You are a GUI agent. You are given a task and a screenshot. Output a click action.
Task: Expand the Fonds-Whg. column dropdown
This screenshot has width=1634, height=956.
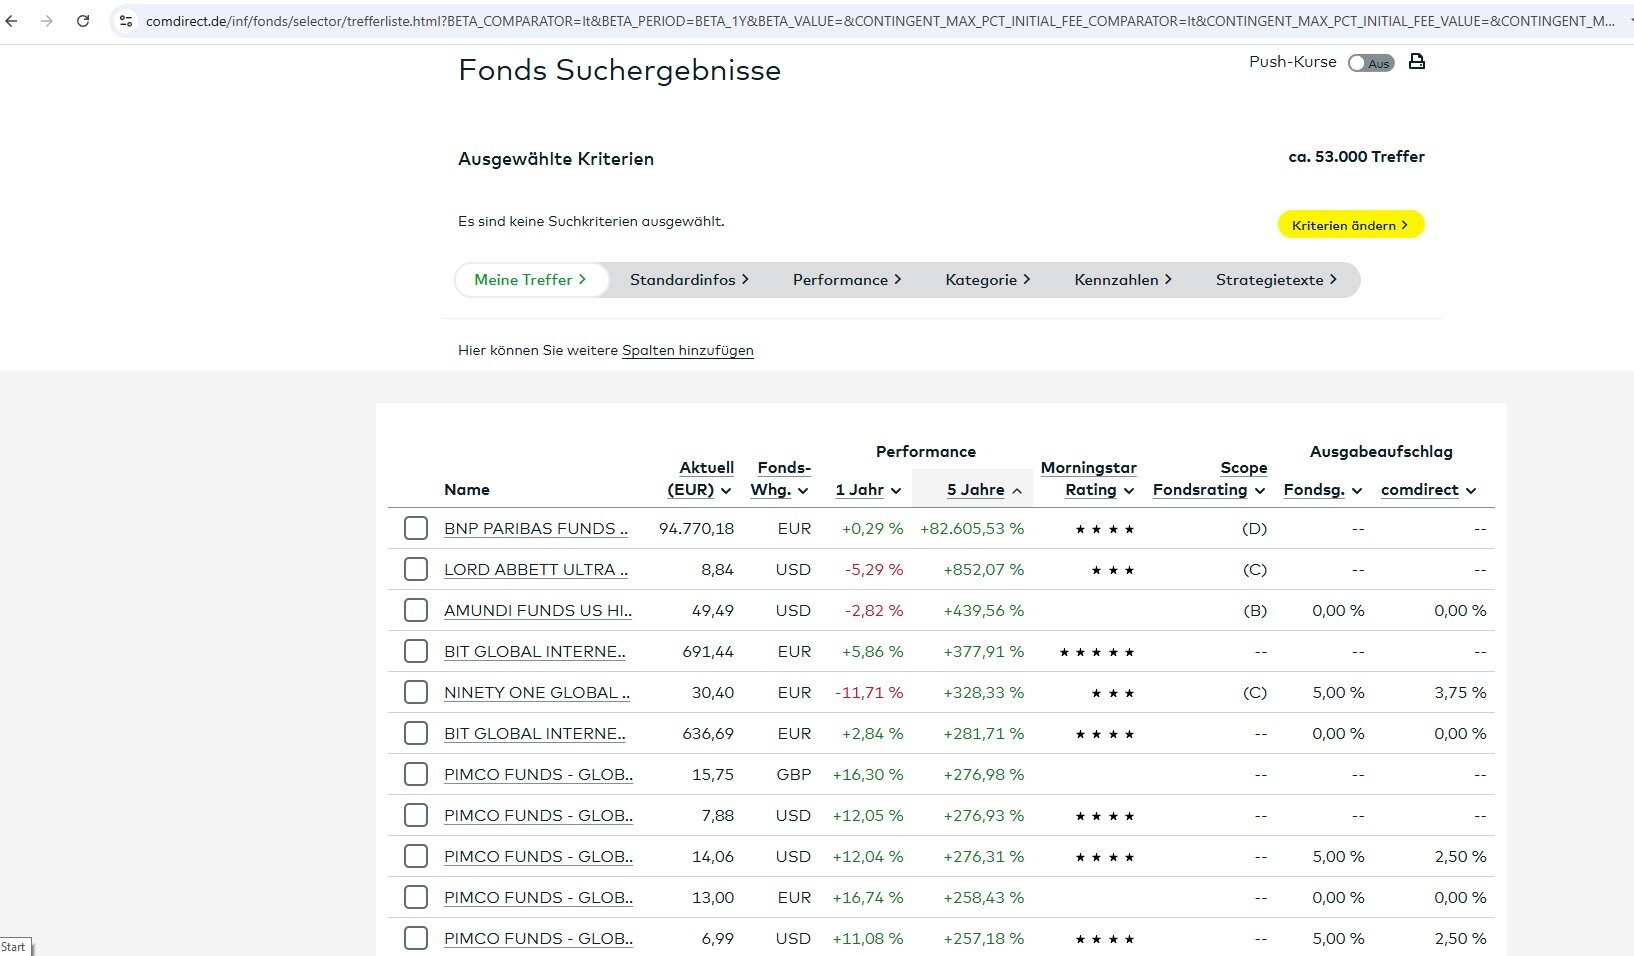point(803,491)
